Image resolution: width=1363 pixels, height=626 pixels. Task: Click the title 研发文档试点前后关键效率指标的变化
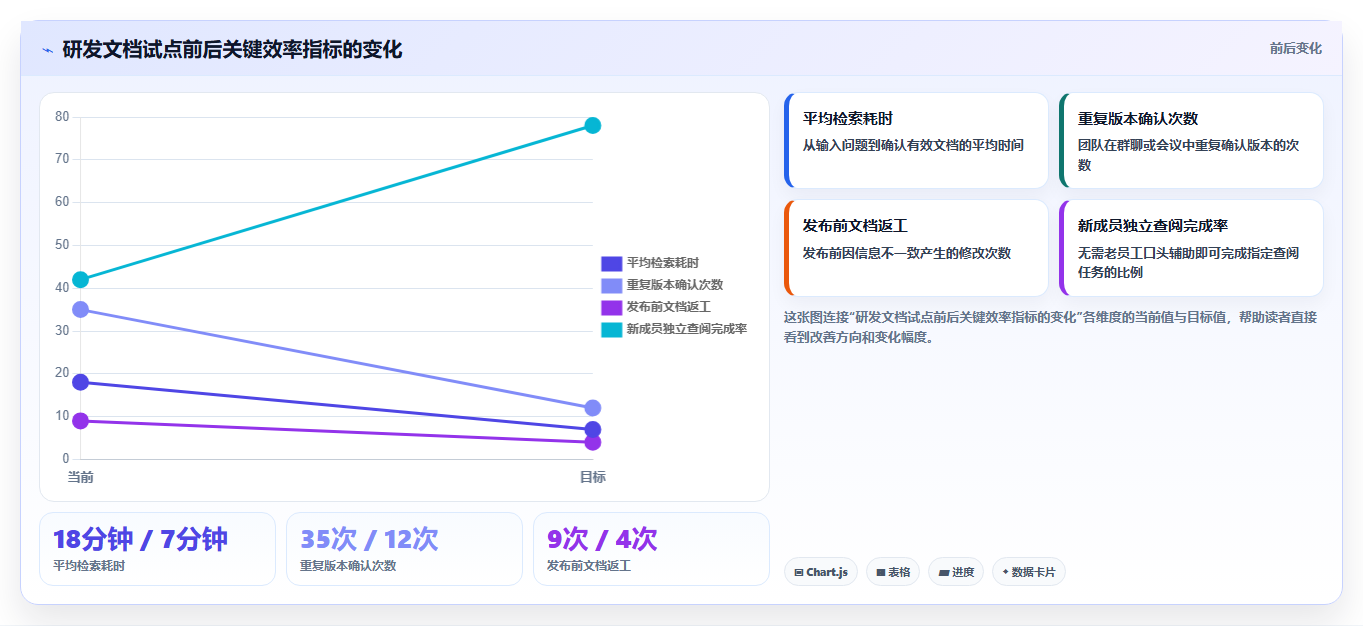(232, 50)
